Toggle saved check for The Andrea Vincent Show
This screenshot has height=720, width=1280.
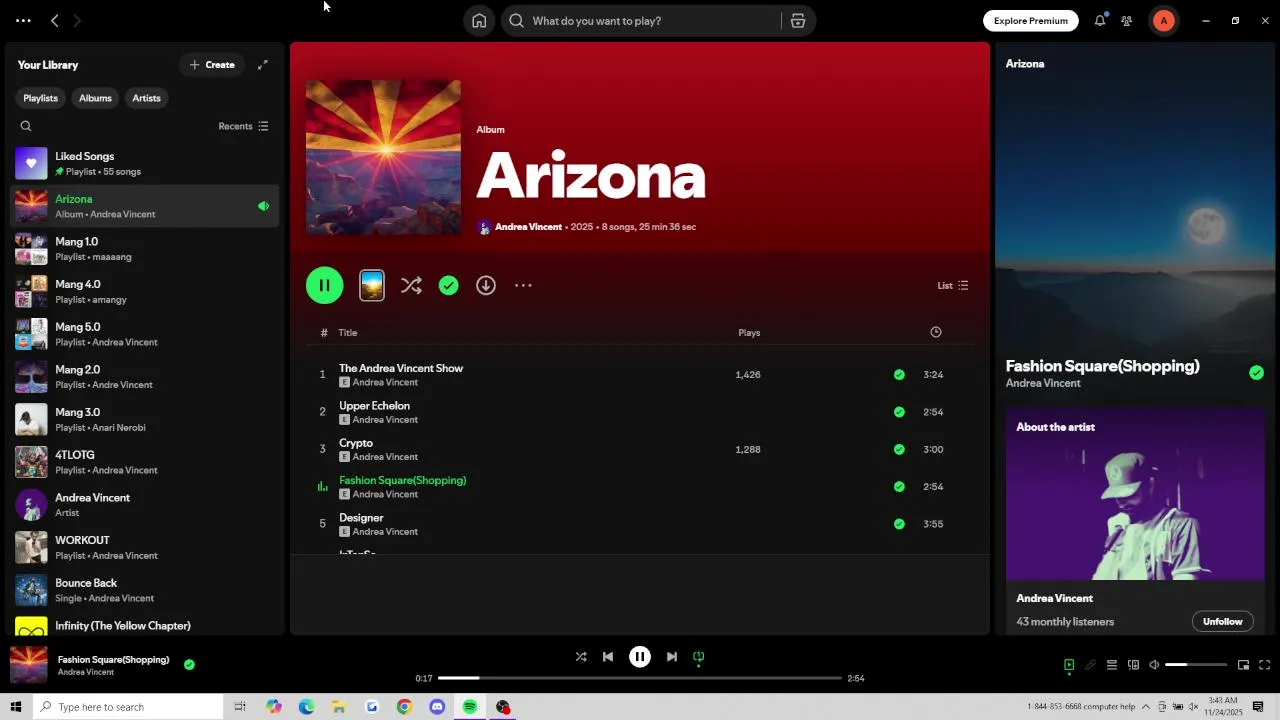point(899,375)
